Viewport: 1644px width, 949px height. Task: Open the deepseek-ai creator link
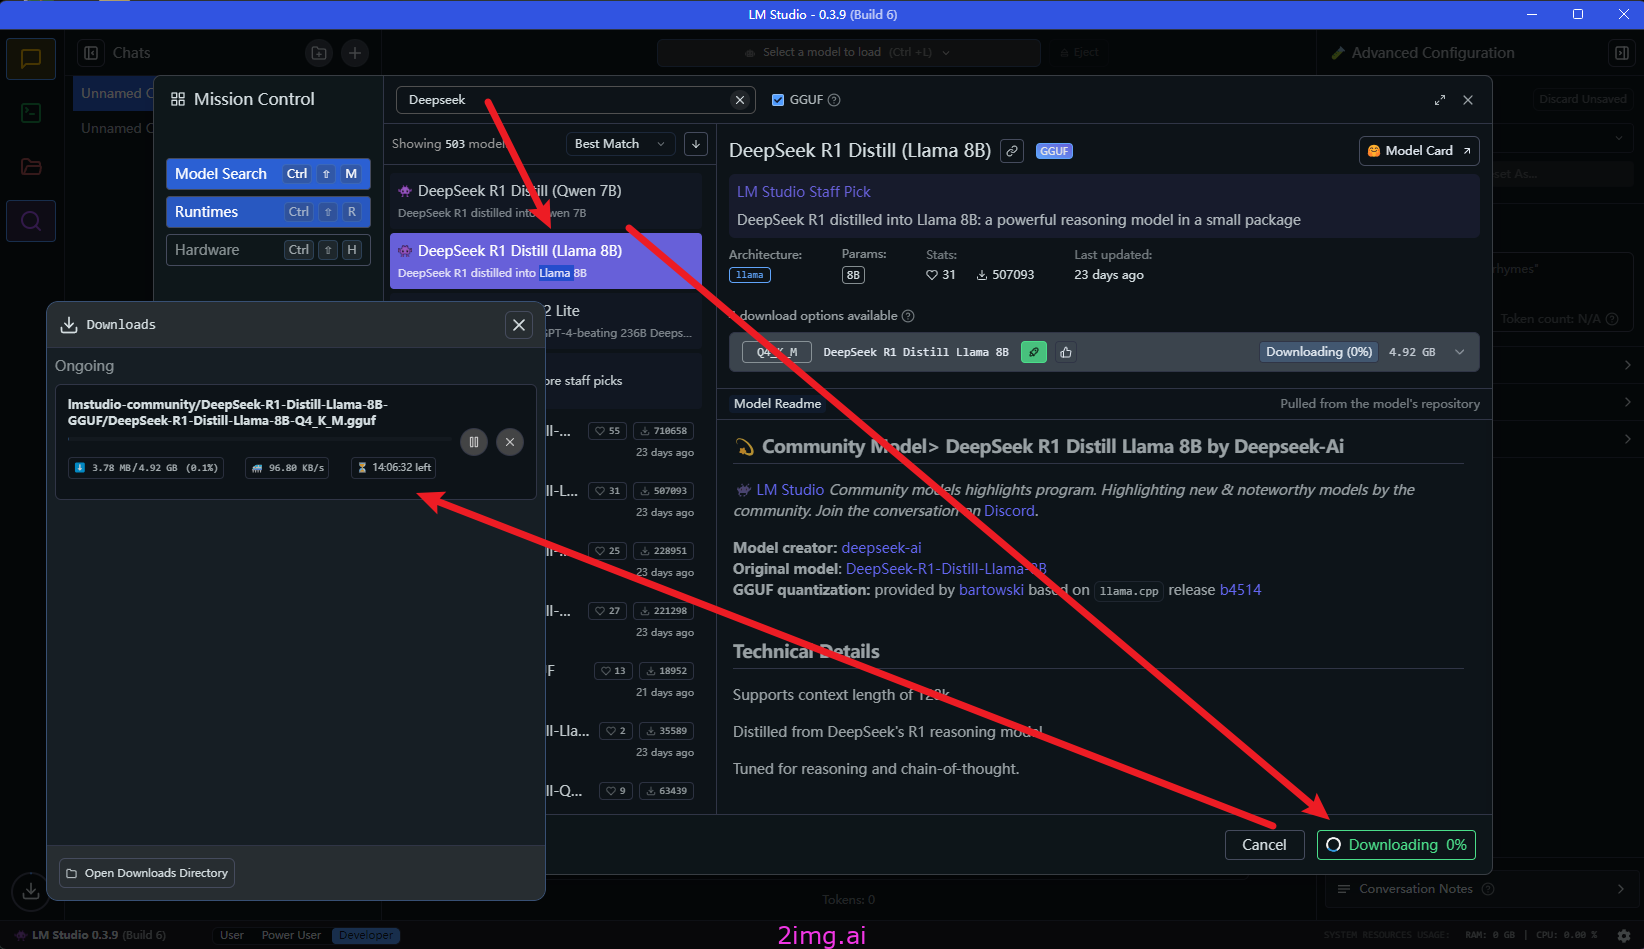(x=881, y=548)
